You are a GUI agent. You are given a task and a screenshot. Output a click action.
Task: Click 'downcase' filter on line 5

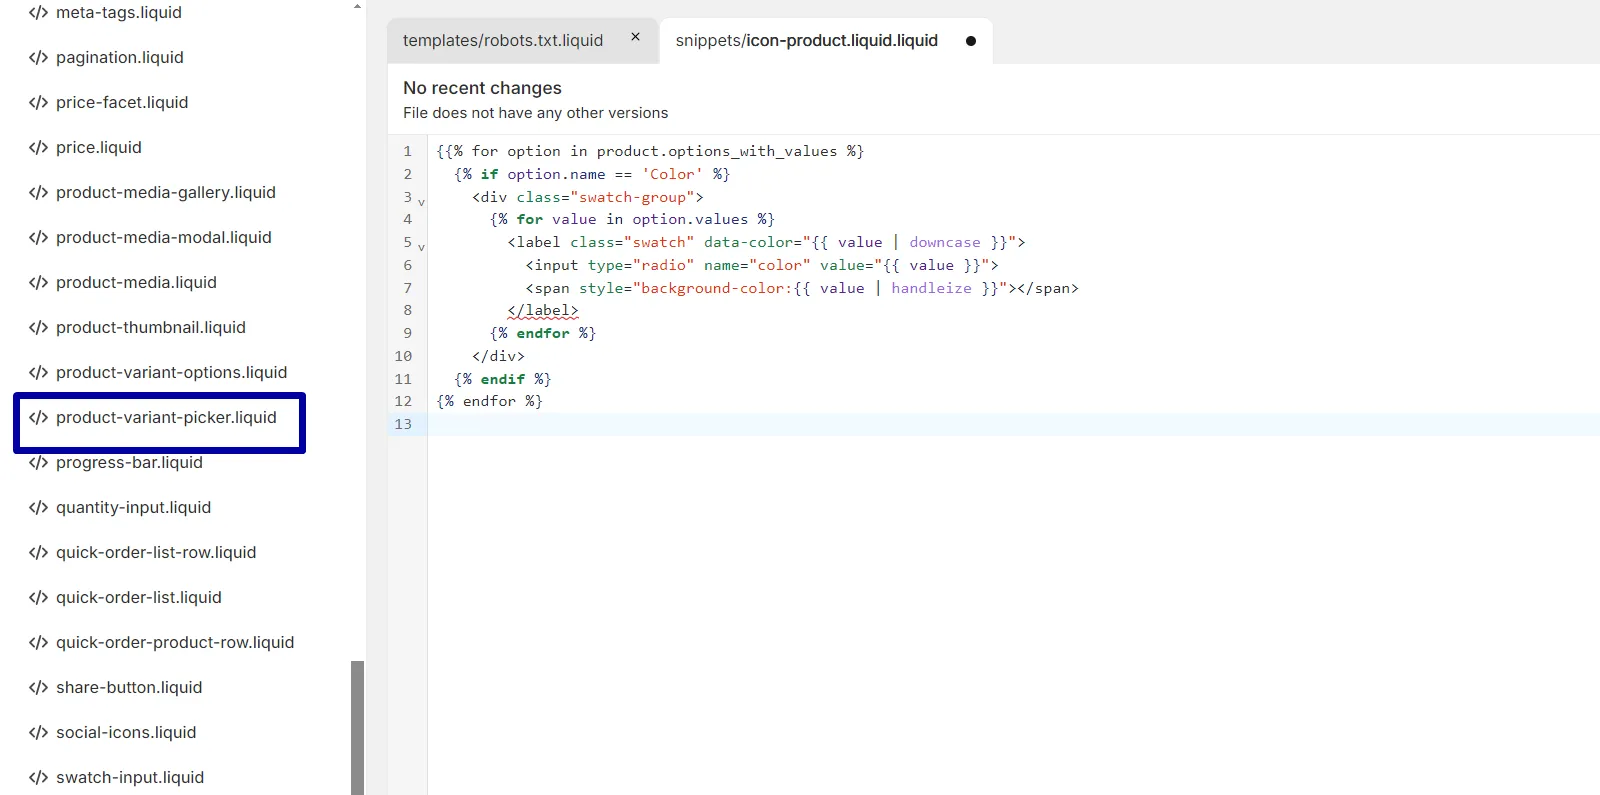click(945, 243)
